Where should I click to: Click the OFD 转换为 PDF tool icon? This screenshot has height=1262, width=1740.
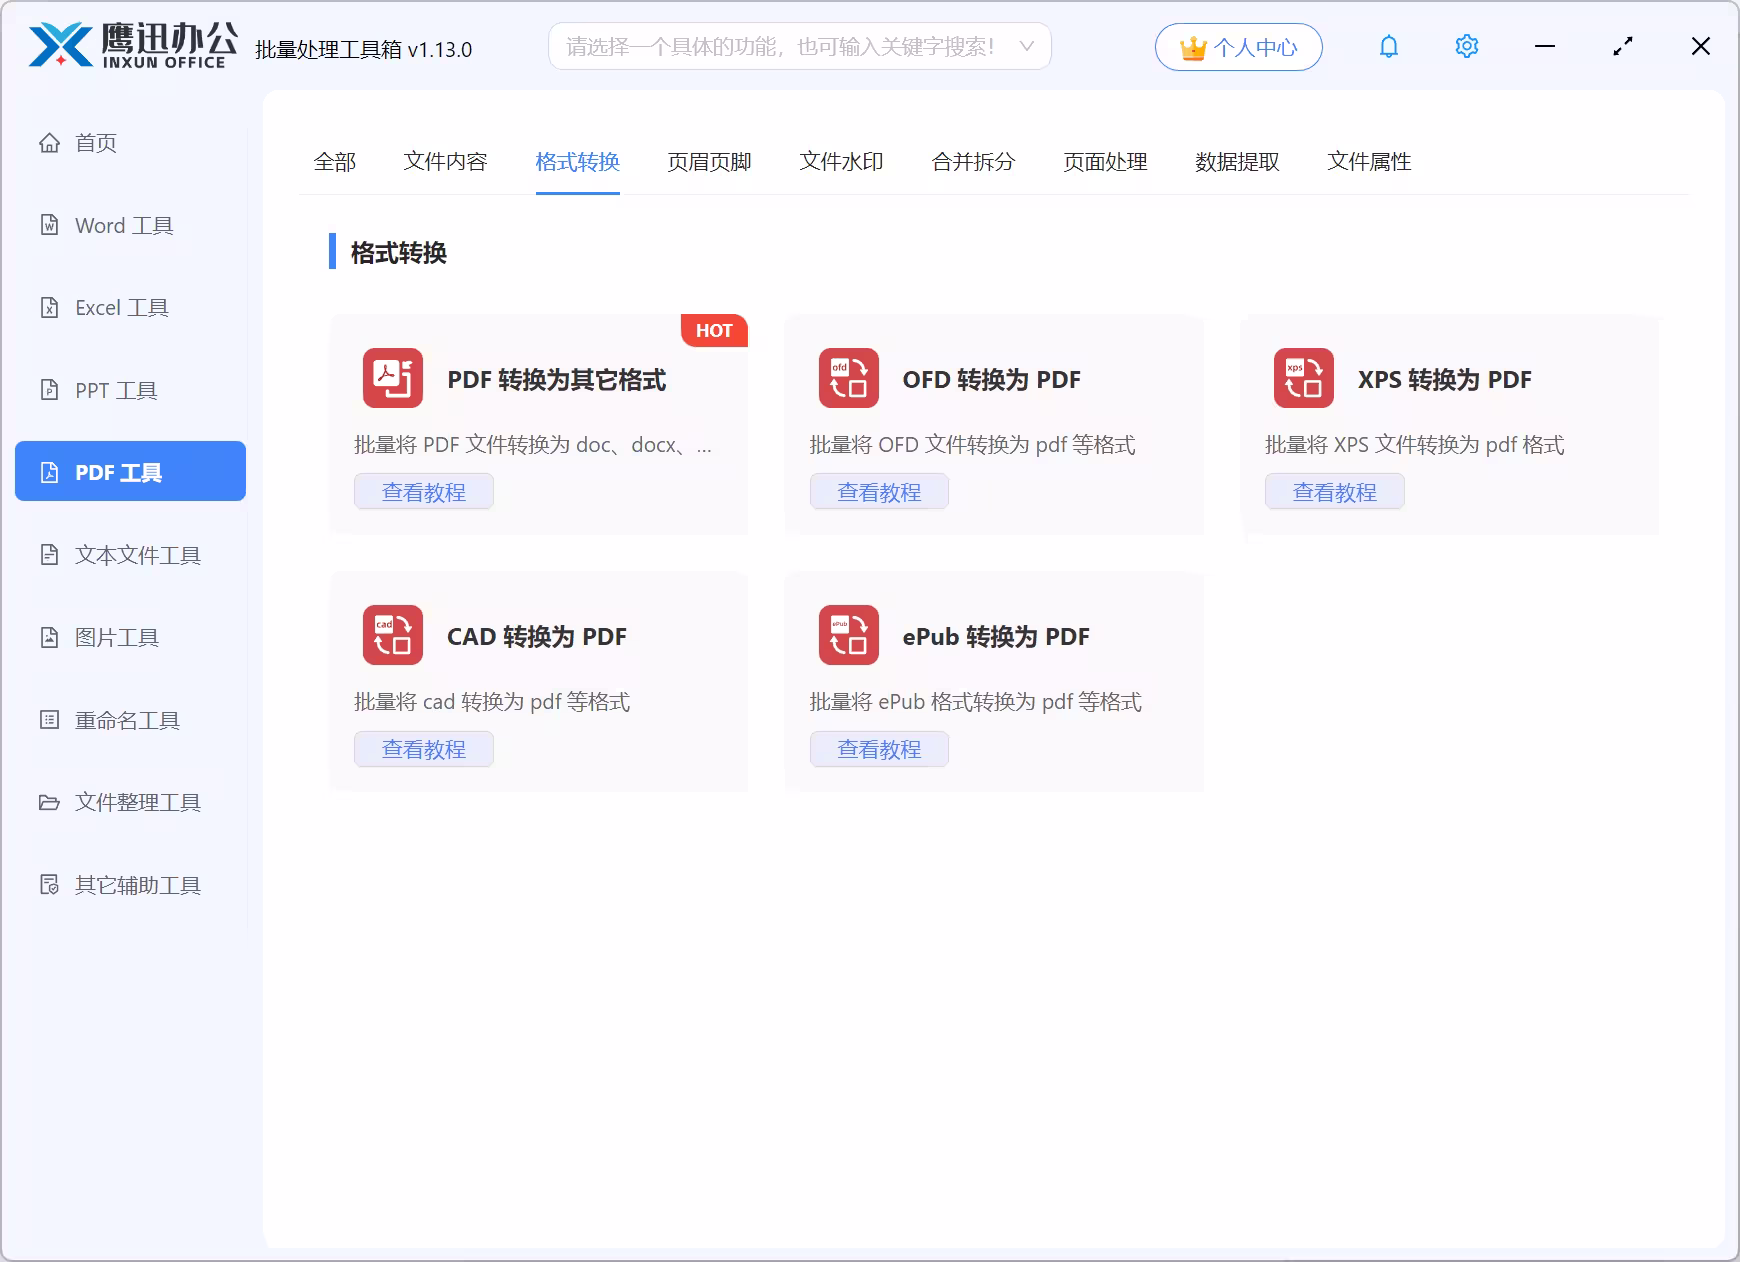click(x=848, y=379)
